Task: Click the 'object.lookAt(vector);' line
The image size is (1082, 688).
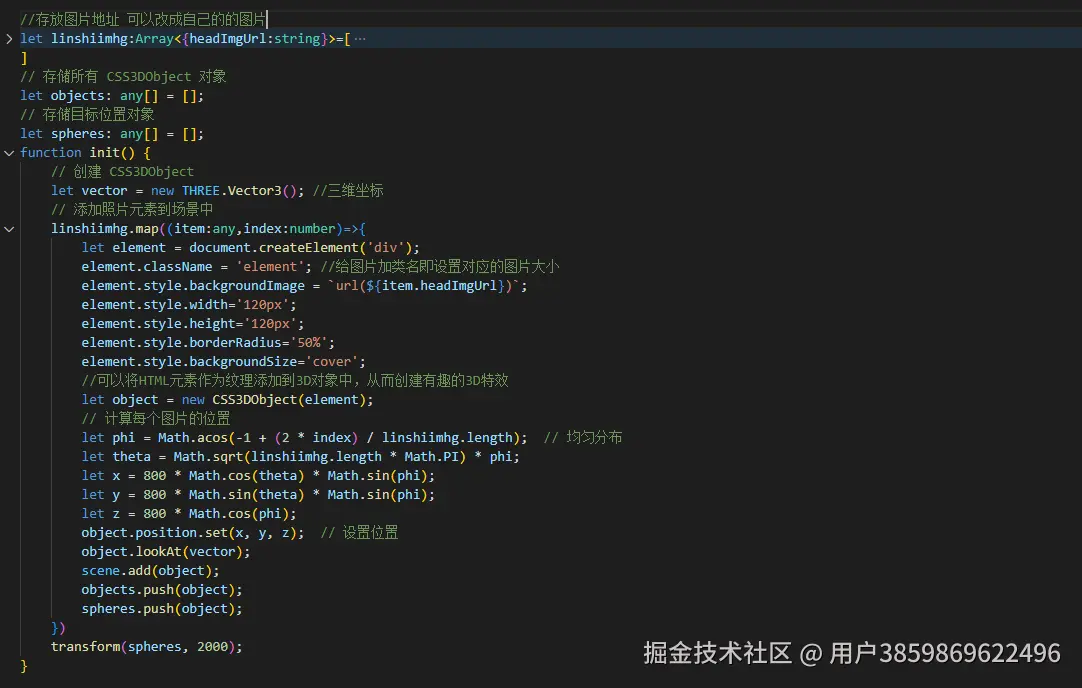Action: (x=166, y=551)
